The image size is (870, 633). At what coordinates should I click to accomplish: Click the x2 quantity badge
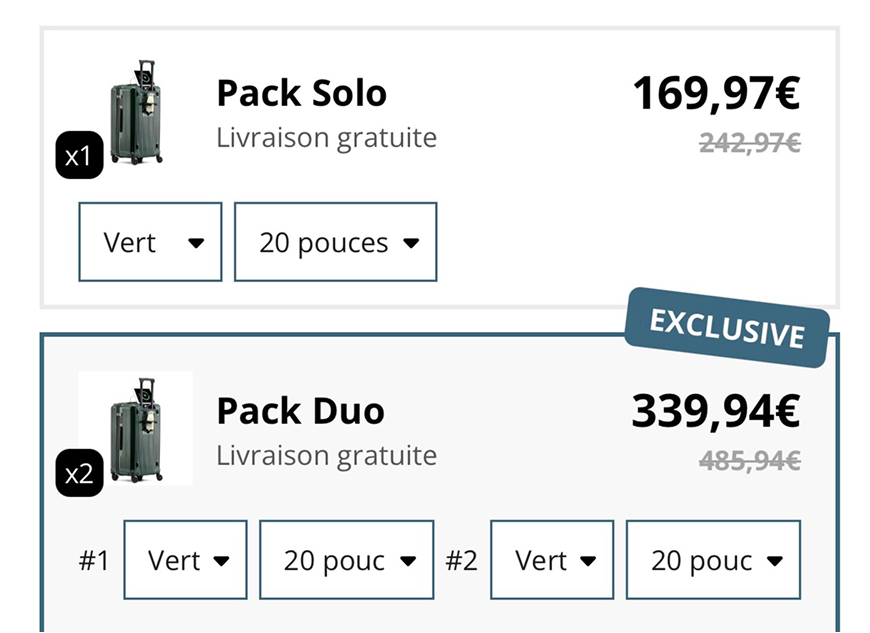79,473
